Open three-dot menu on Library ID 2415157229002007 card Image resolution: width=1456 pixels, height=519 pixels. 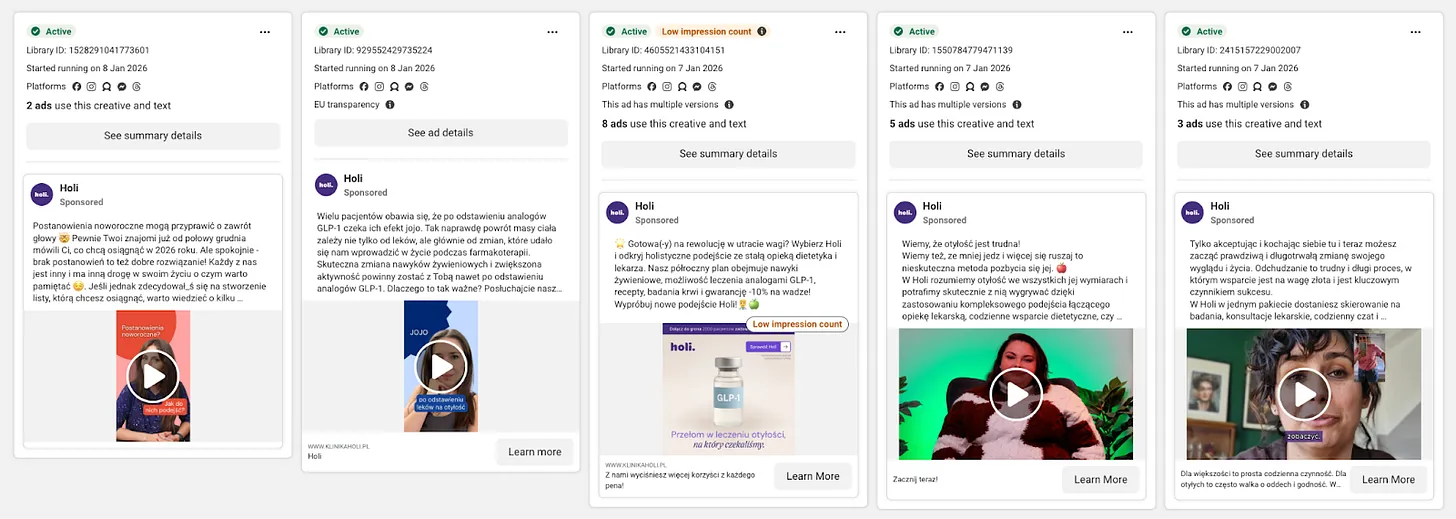(1416, 32)
